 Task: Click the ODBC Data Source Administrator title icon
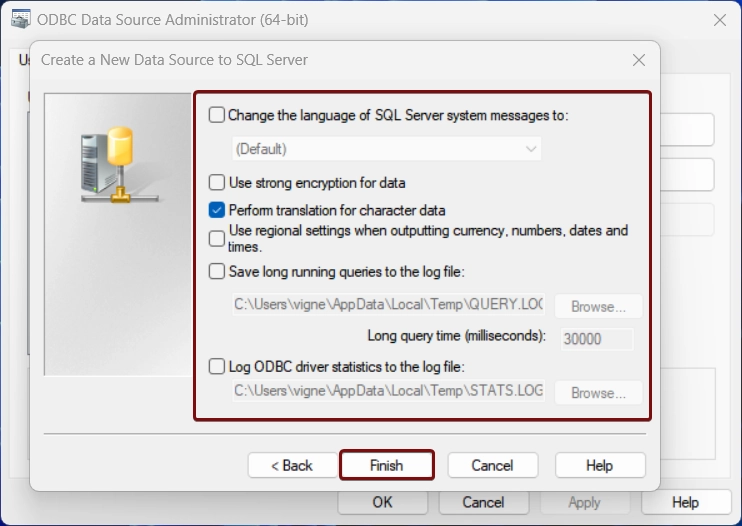coord(20,19)
